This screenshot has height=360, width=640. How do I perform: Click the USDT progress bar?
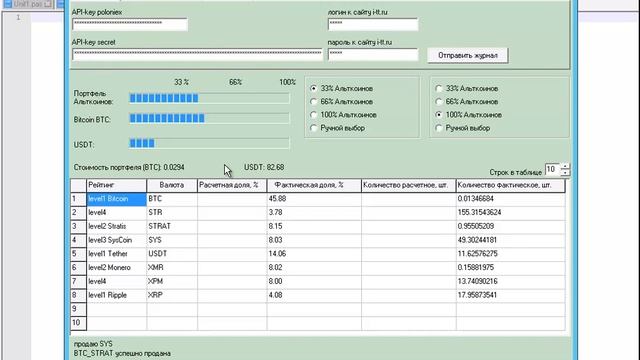(x=209, y=143)
